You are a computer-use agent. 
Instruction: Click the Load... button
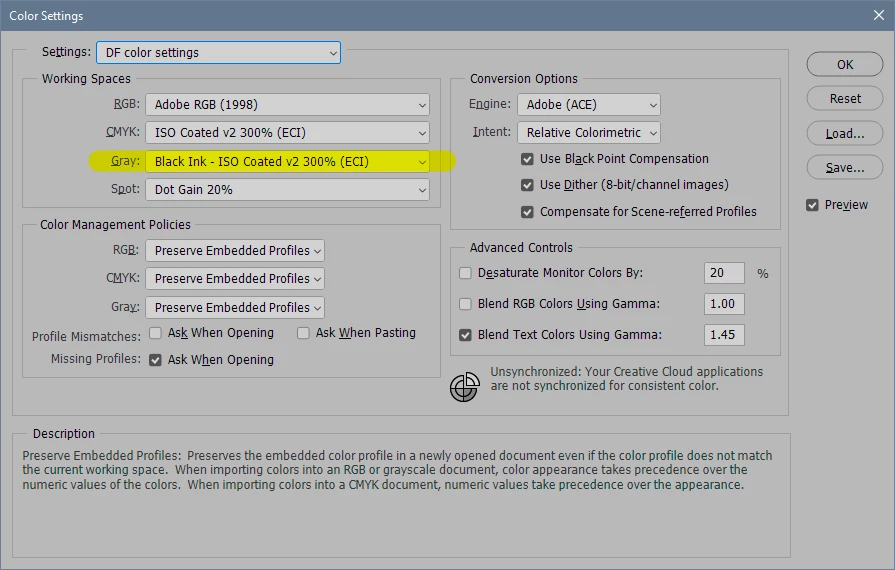845,134
